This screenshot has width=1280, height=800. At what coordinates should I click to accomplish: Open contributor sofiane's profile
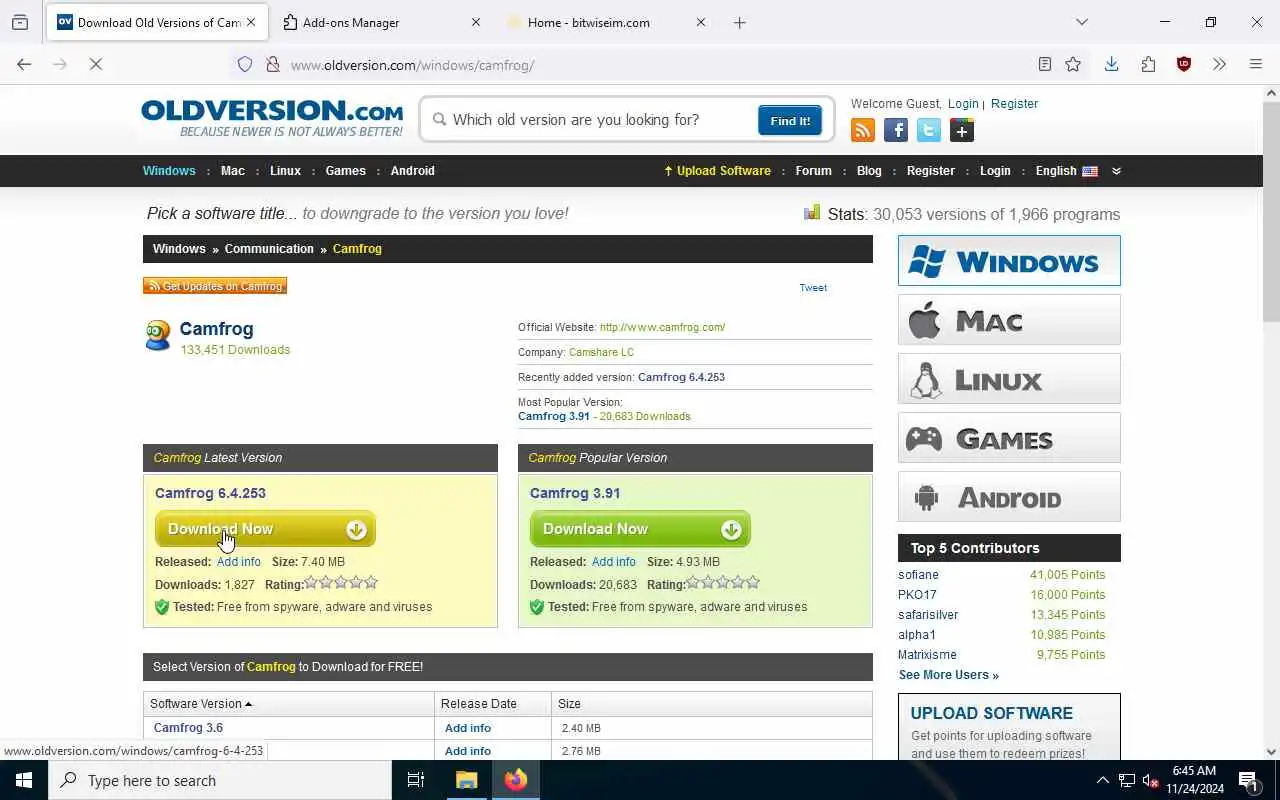pyautogui.click(x=918, y=575)
